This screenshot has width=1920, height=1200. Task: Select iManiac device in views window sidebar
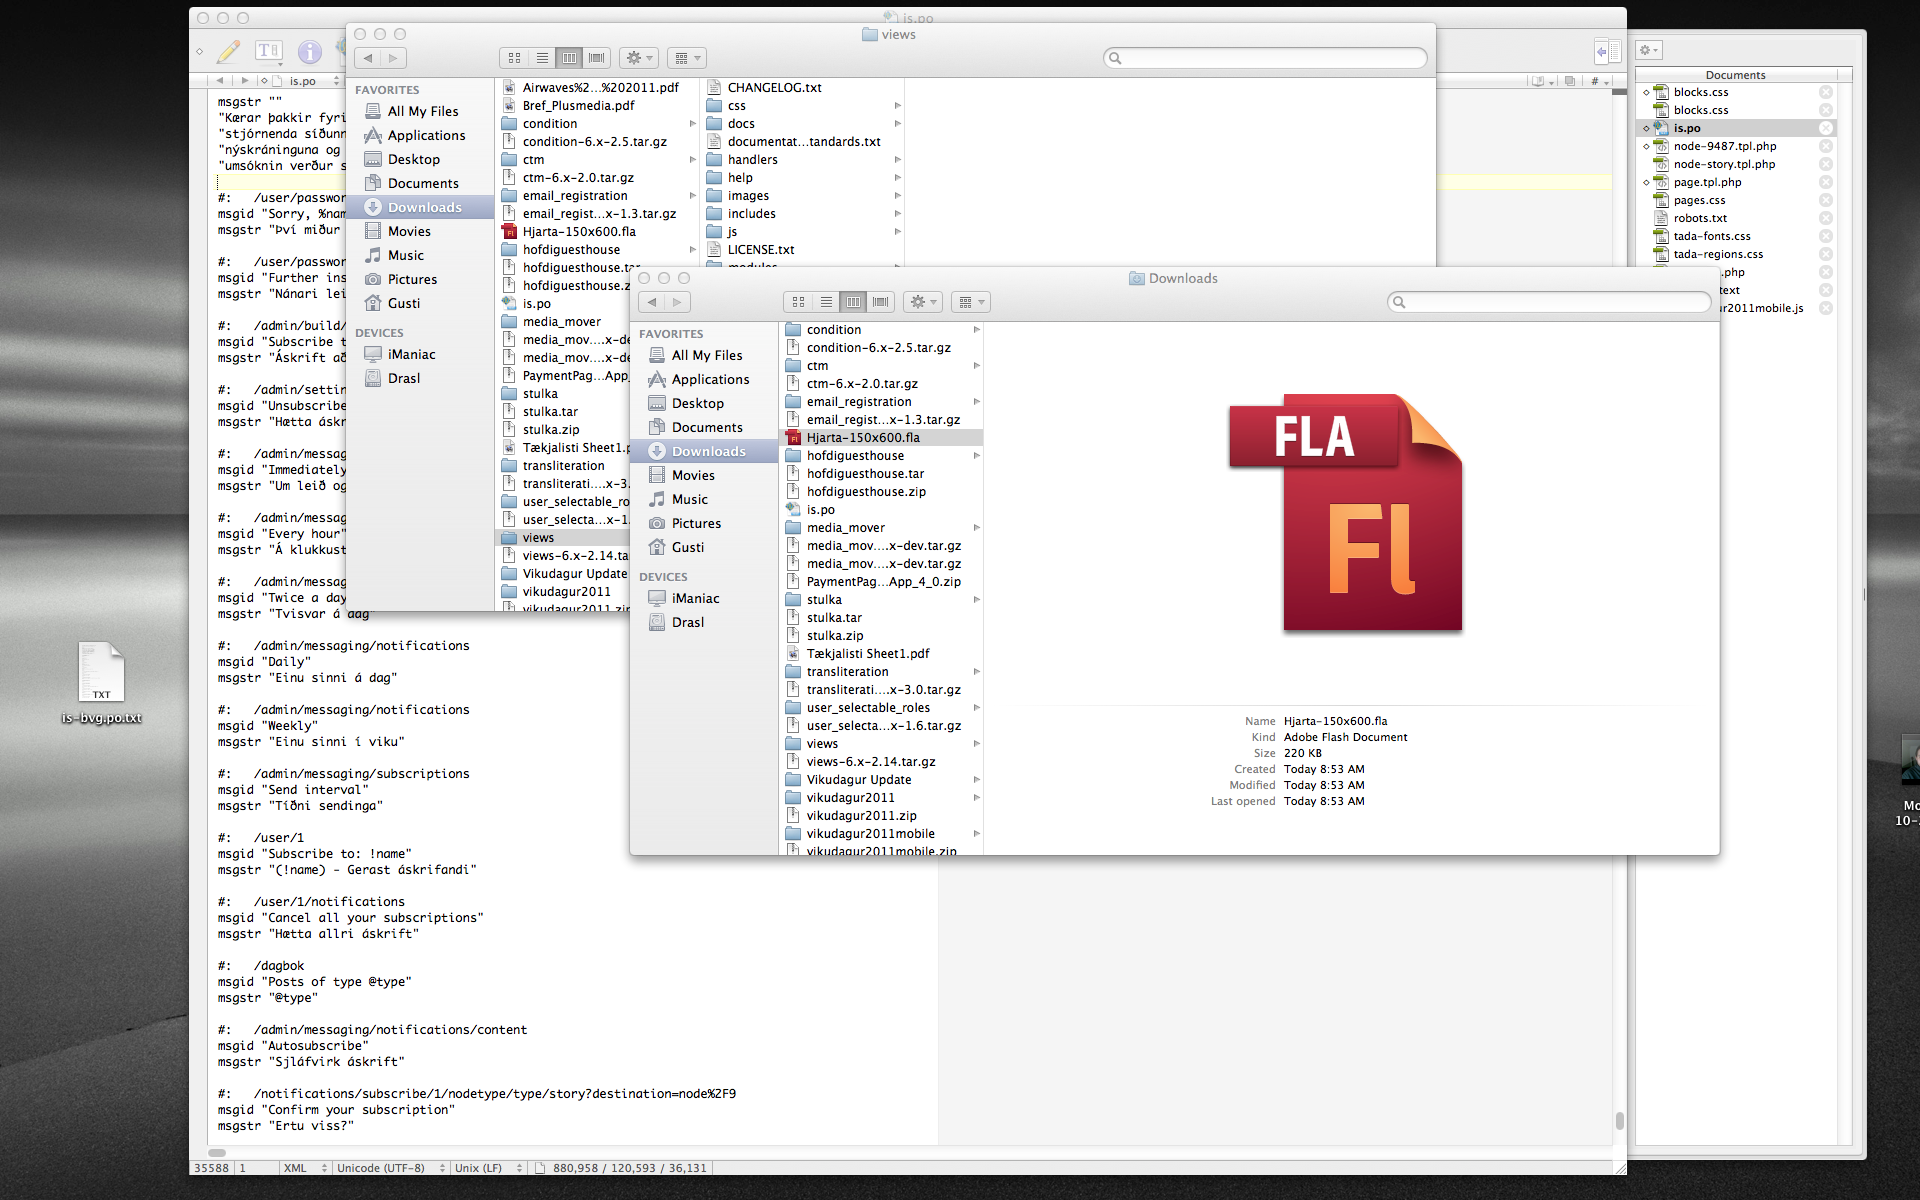click(411, 354)
